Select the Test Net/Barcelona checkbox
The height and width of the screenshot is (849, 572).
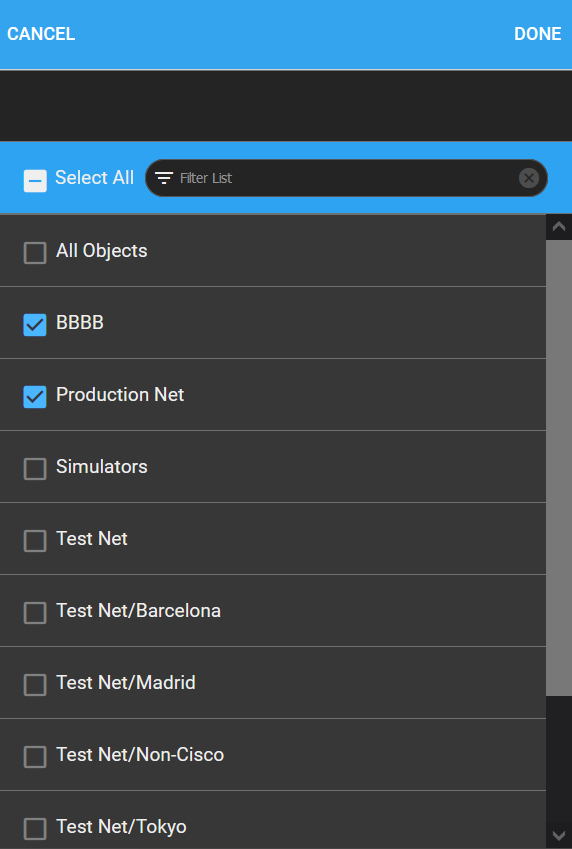click(35, 613)
